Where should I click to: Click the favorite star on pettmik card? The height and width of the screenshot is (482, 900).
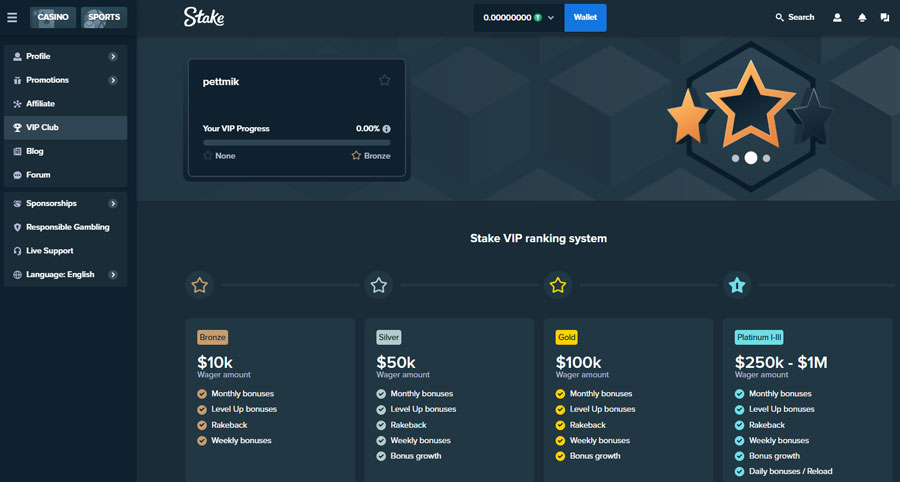(384, 81)
